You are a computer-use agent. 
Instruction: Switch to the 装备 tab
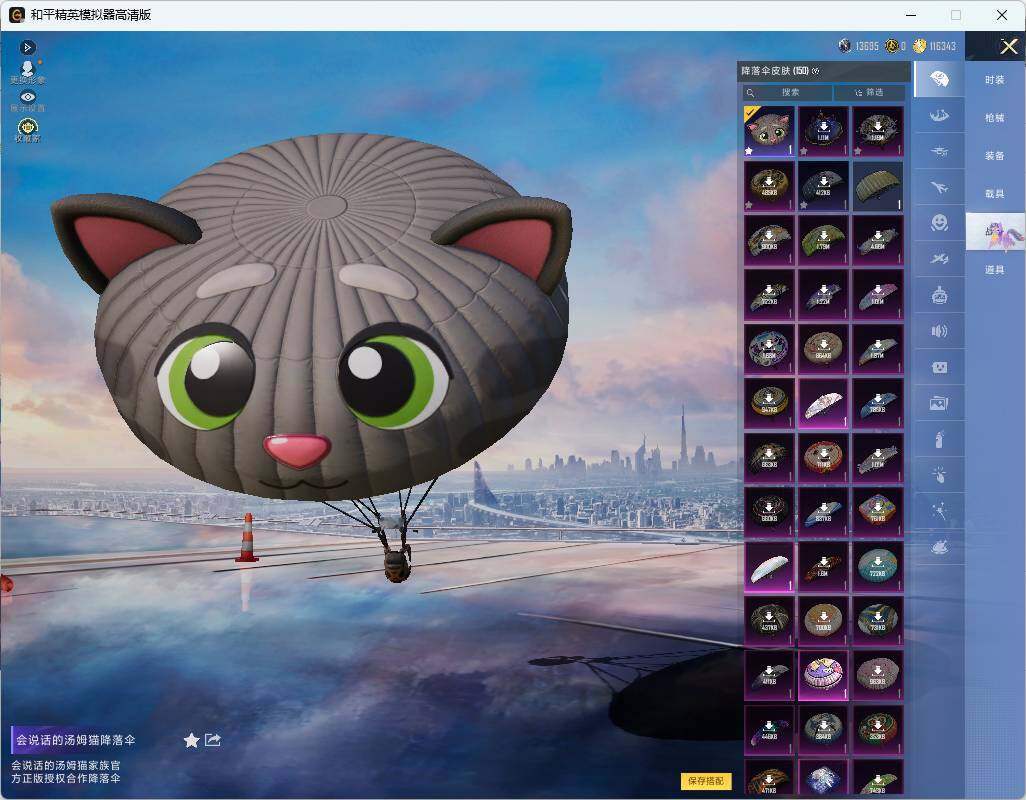click(995, 156)
